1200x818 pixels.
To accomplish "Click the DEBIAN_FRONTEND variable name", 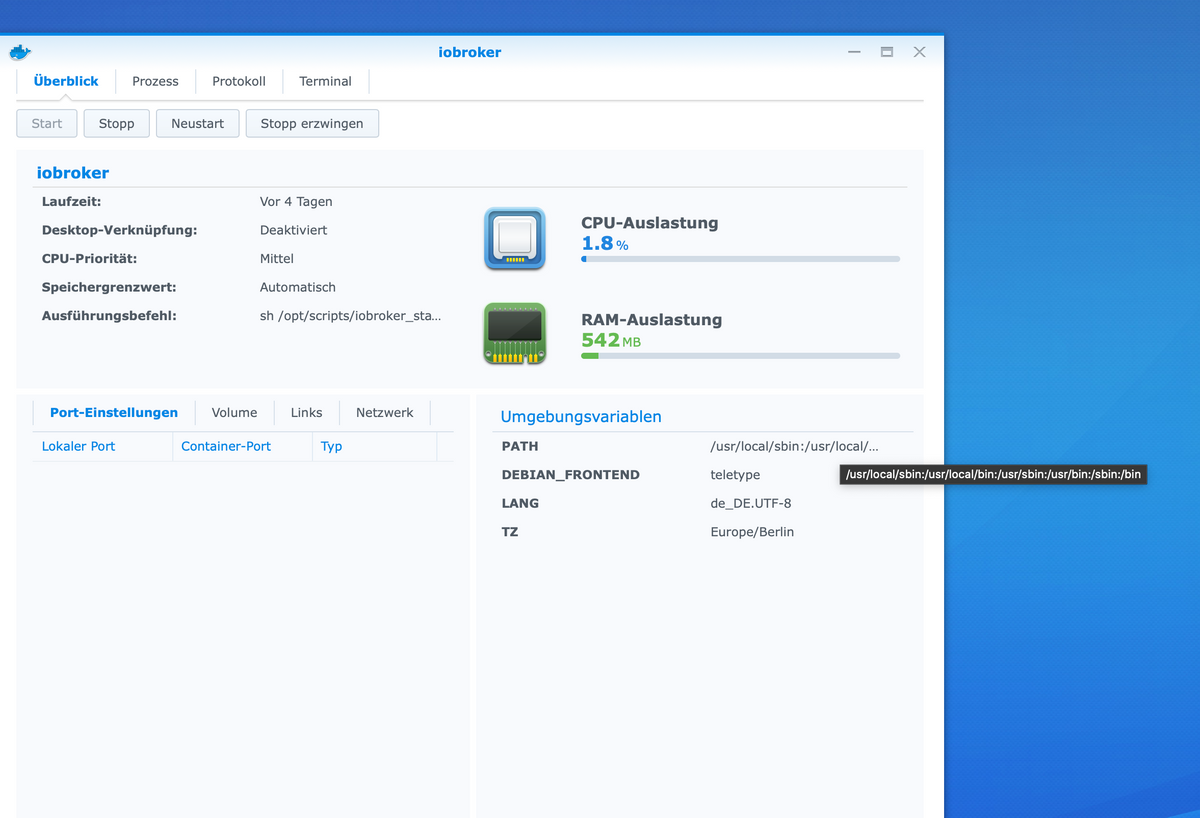I will pyautogui.click(x=570, y=475).
